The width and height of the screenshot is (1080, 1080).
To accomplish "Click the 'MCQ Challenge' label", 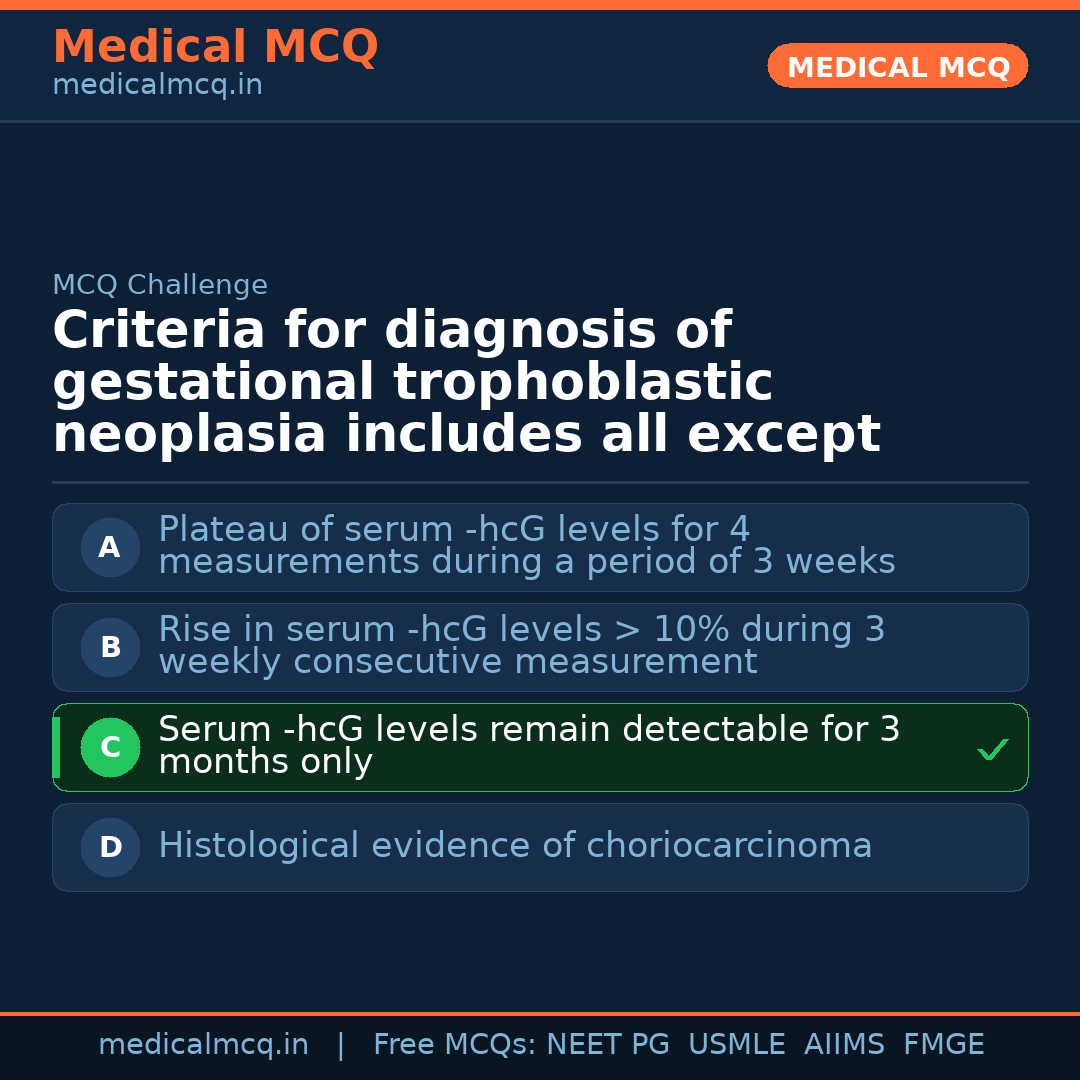I will point(160,285).
